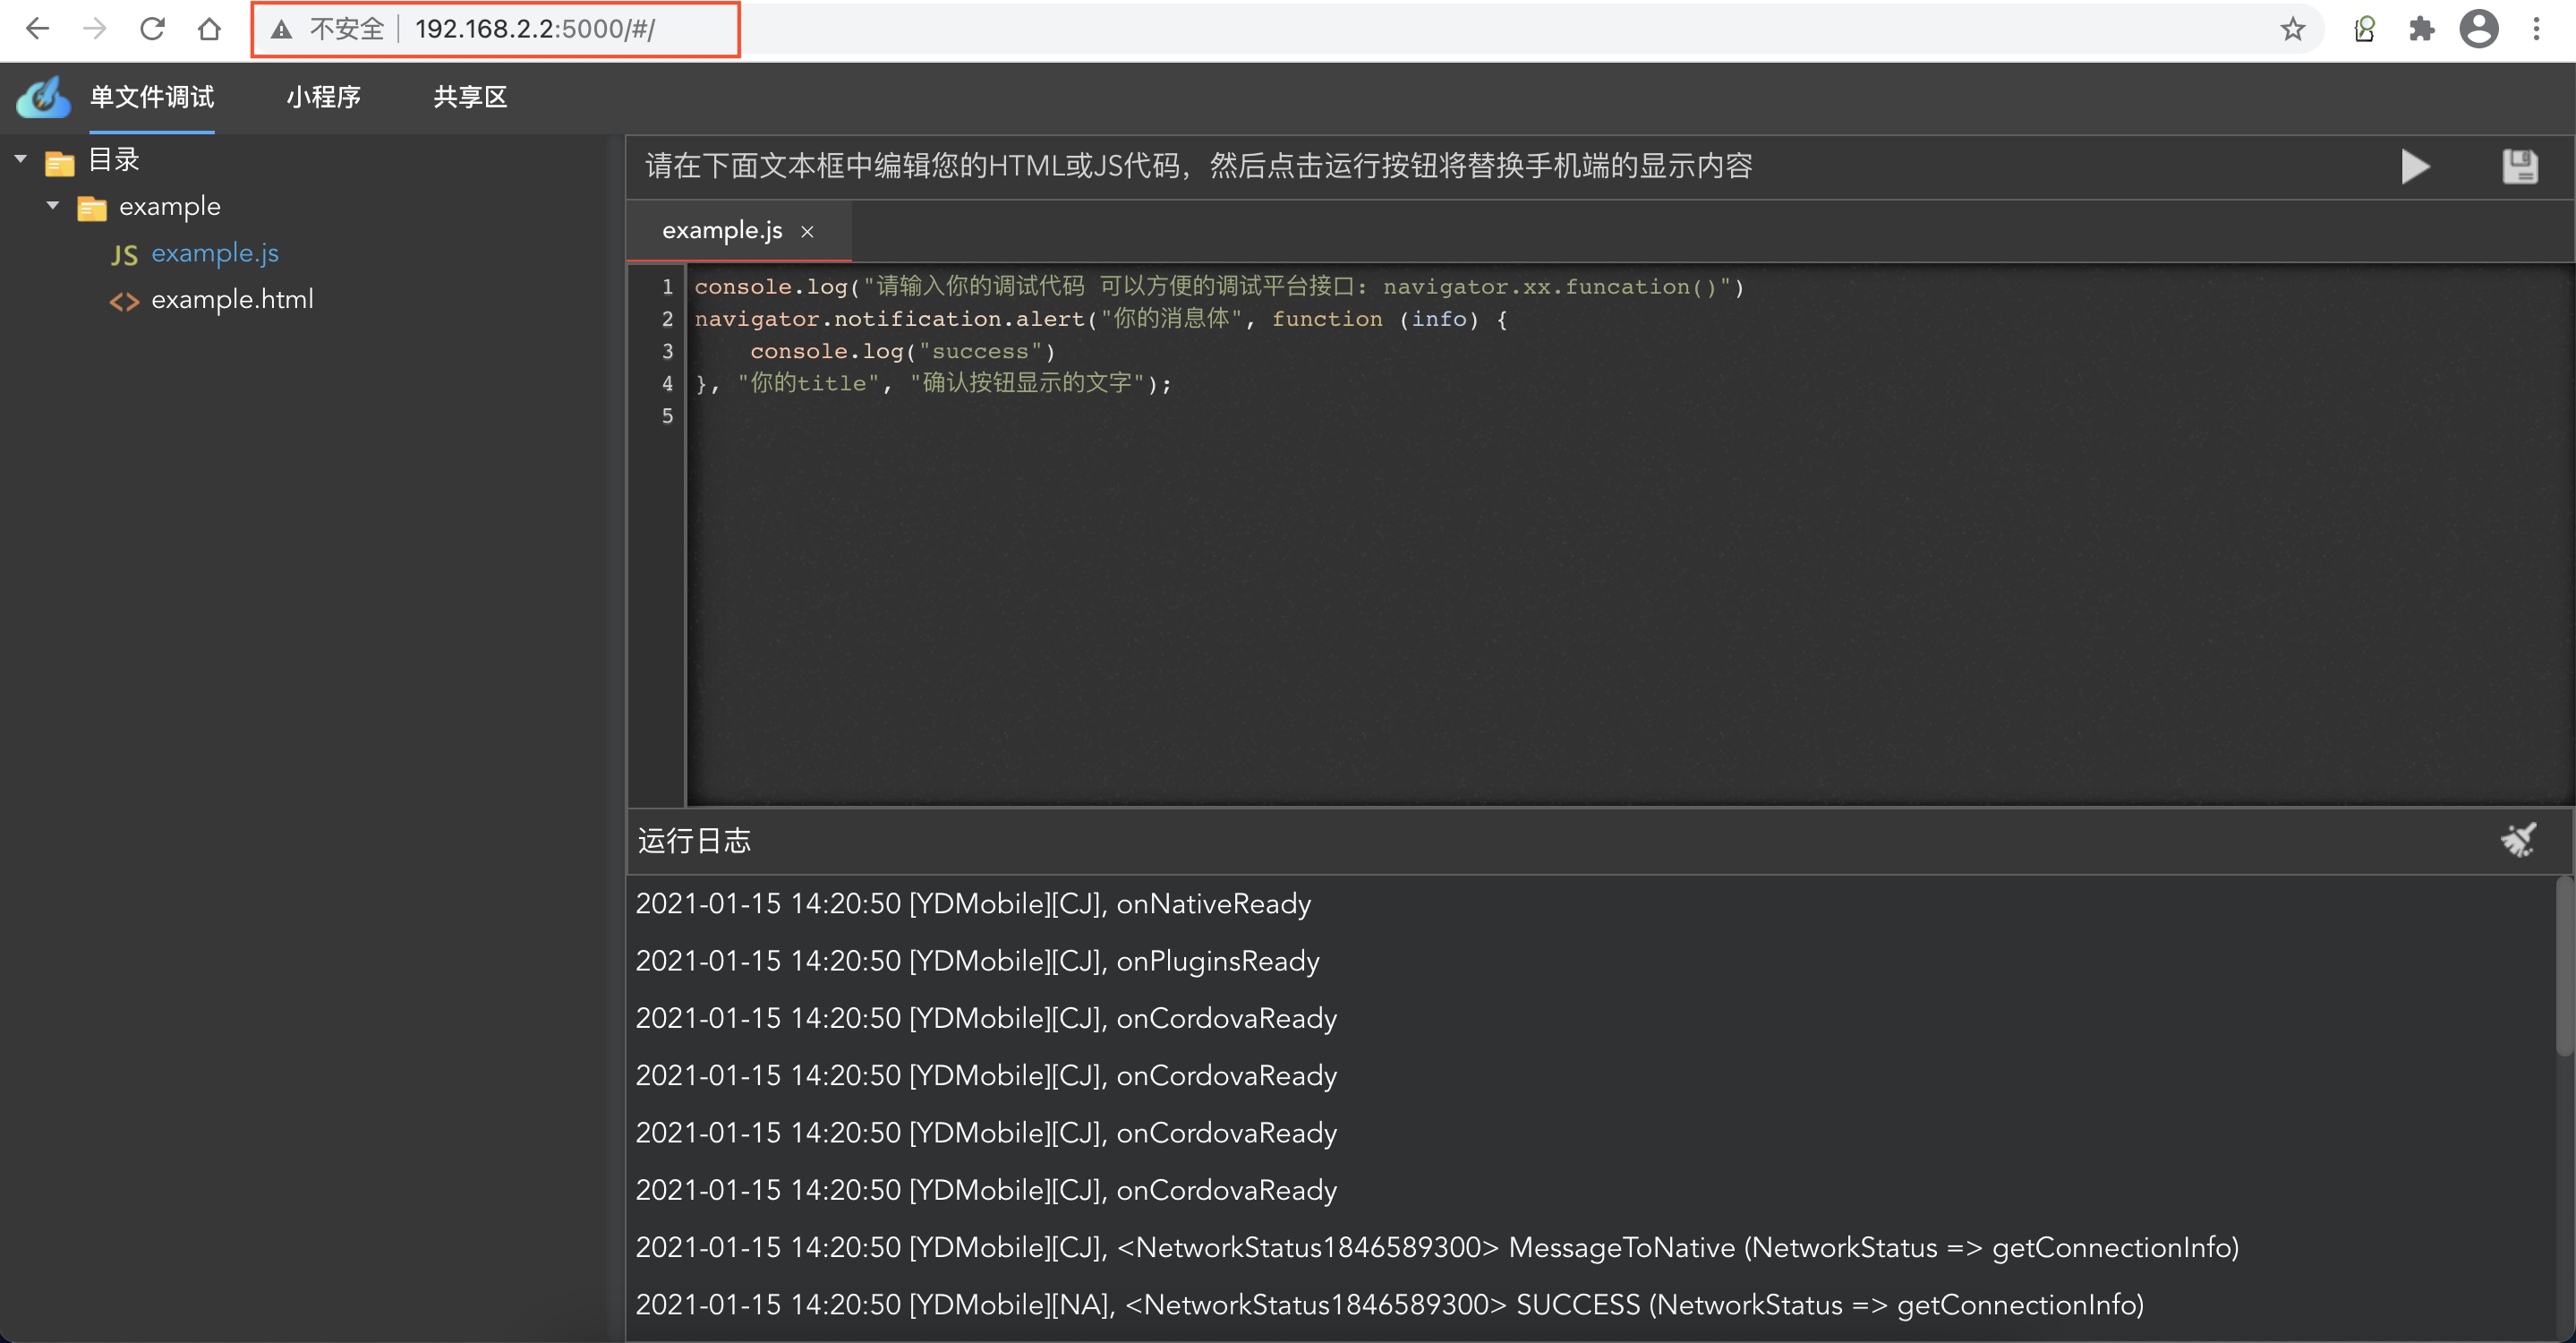Open example.html in the file tree

tap(232, 300)
